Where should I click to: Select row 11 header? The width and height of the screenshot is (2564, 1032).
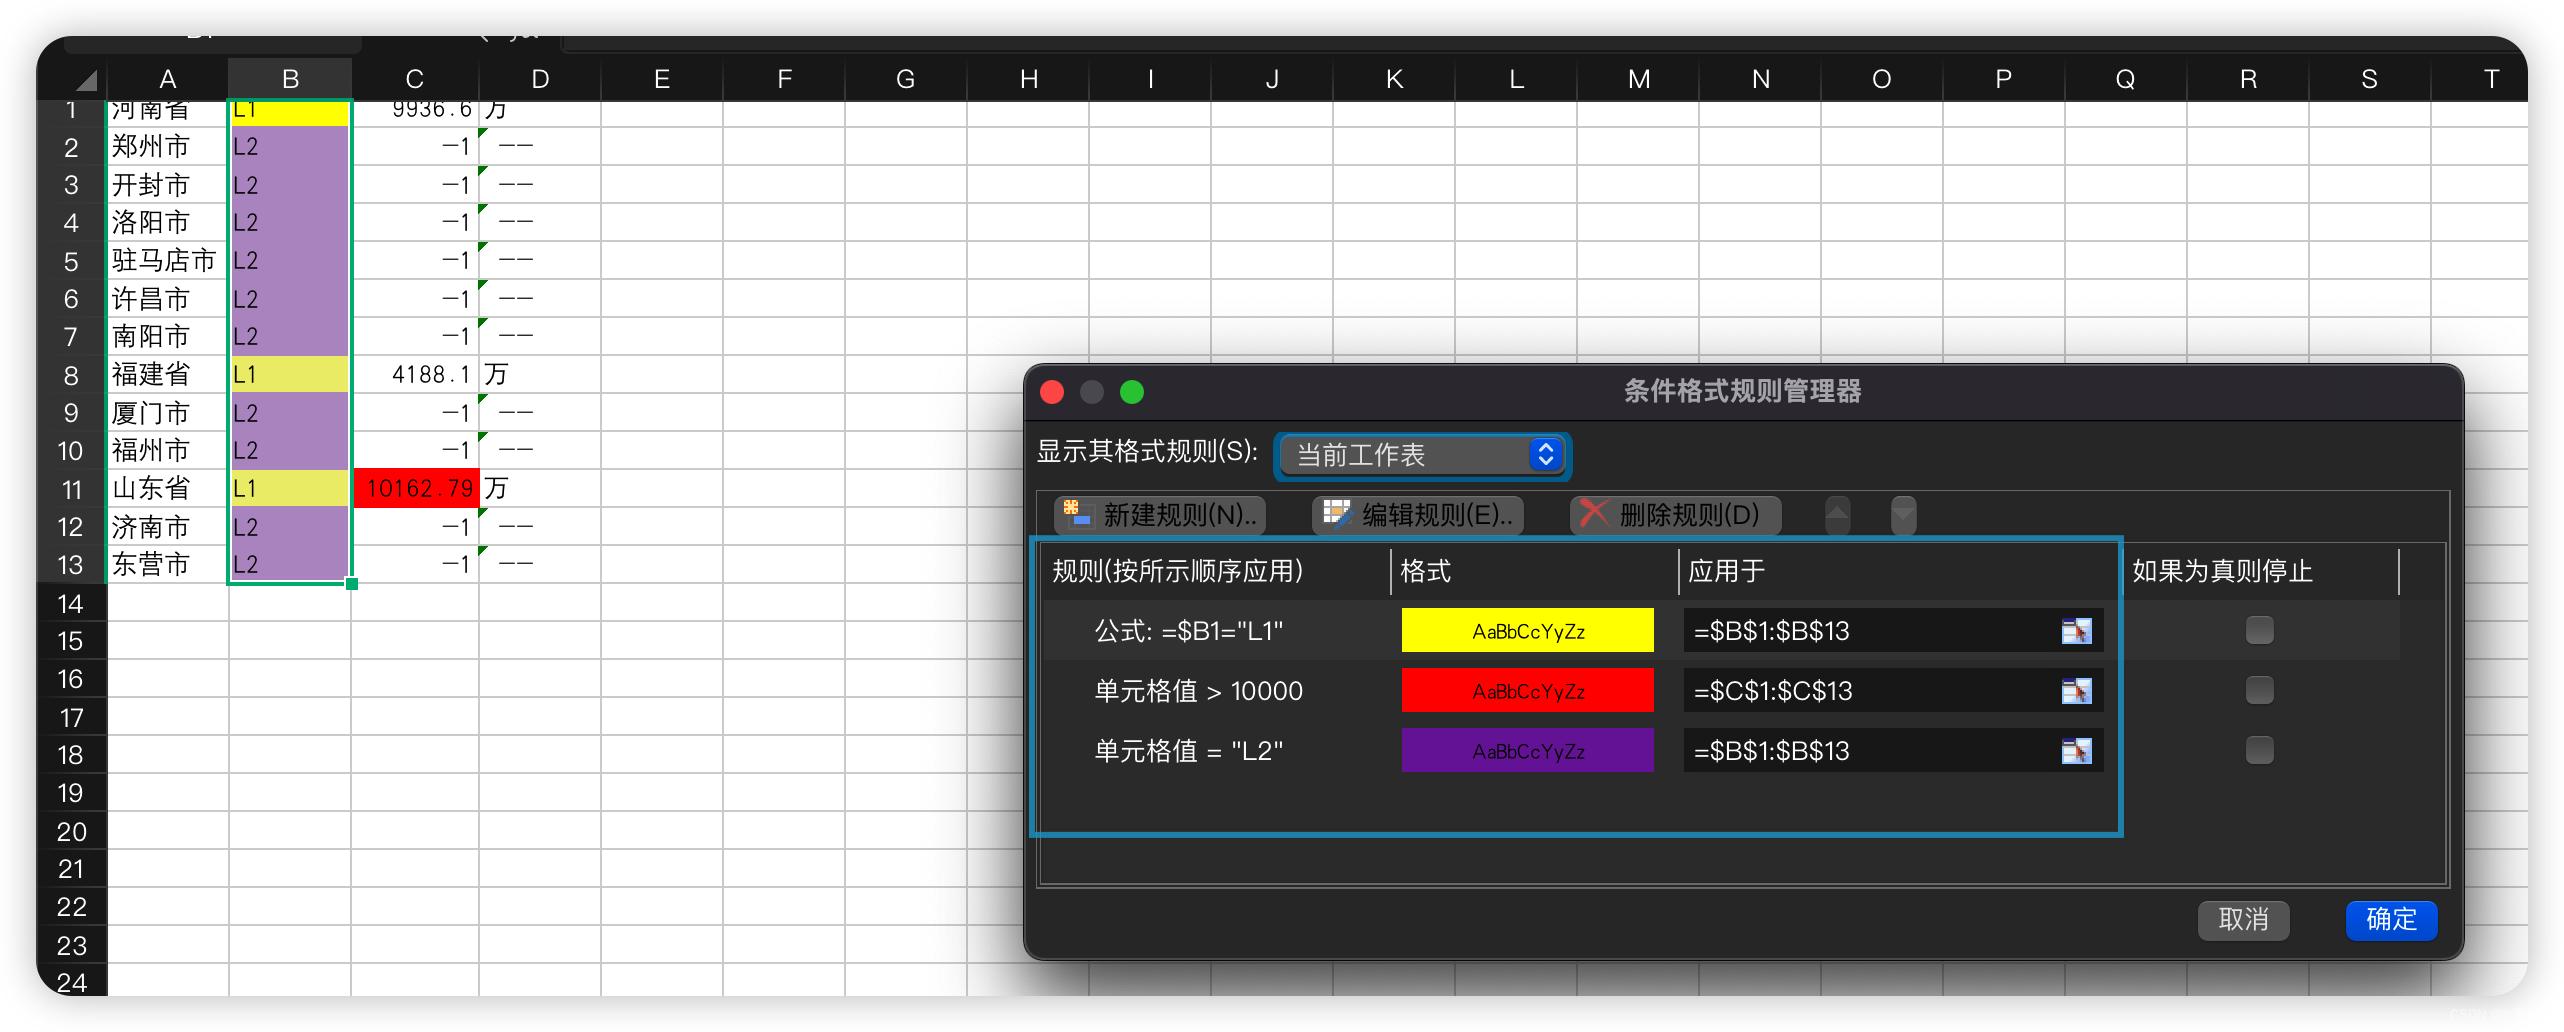pyautogui.click(x=71, y=489)
